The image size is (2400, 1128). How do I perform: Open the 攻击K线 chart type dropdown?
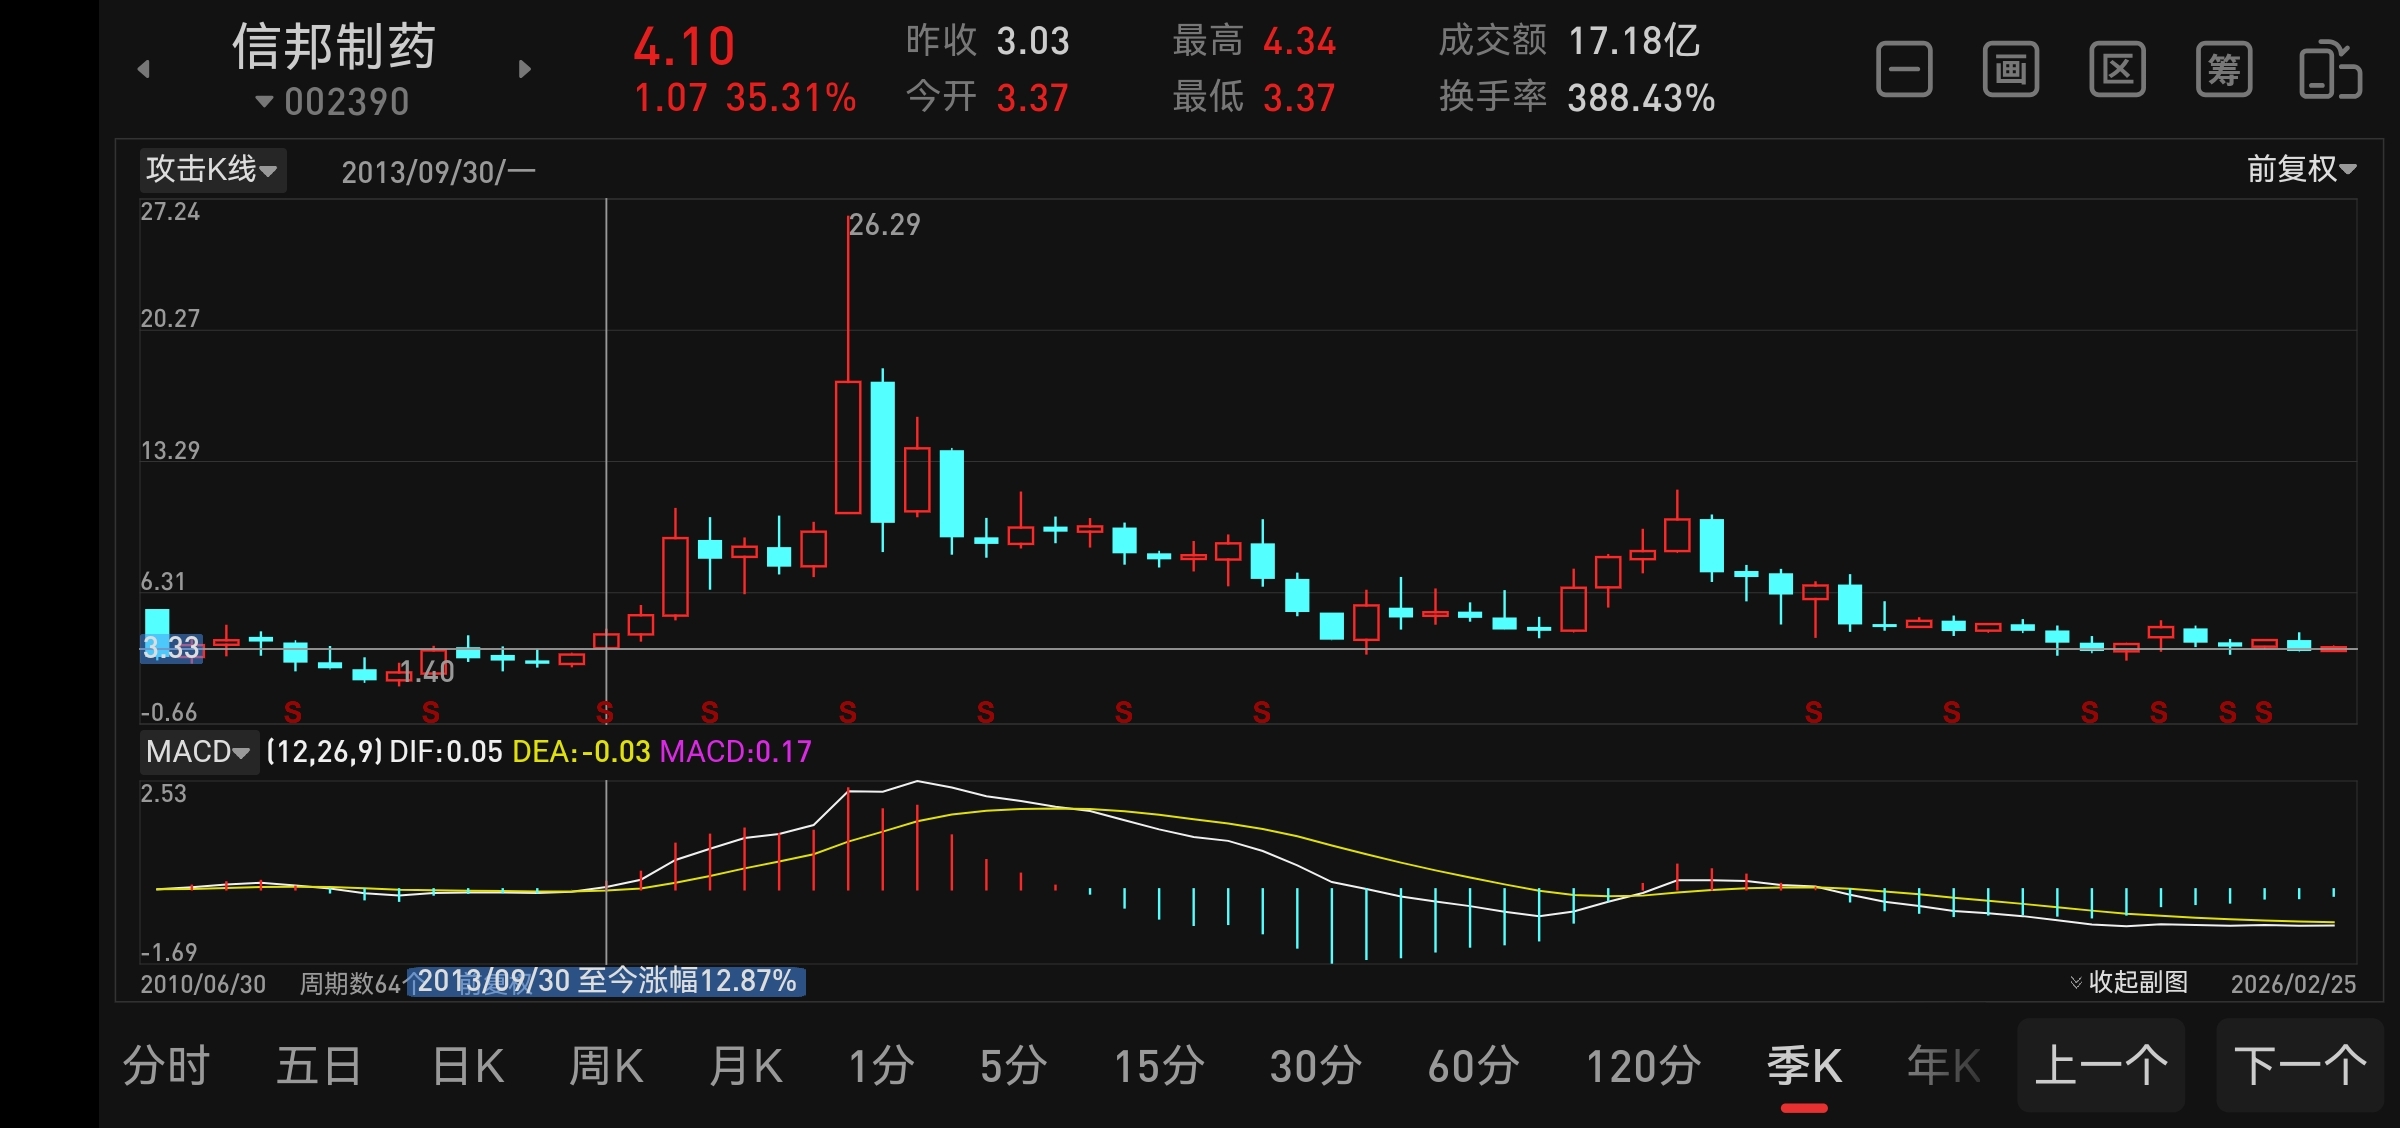[212, 170]
